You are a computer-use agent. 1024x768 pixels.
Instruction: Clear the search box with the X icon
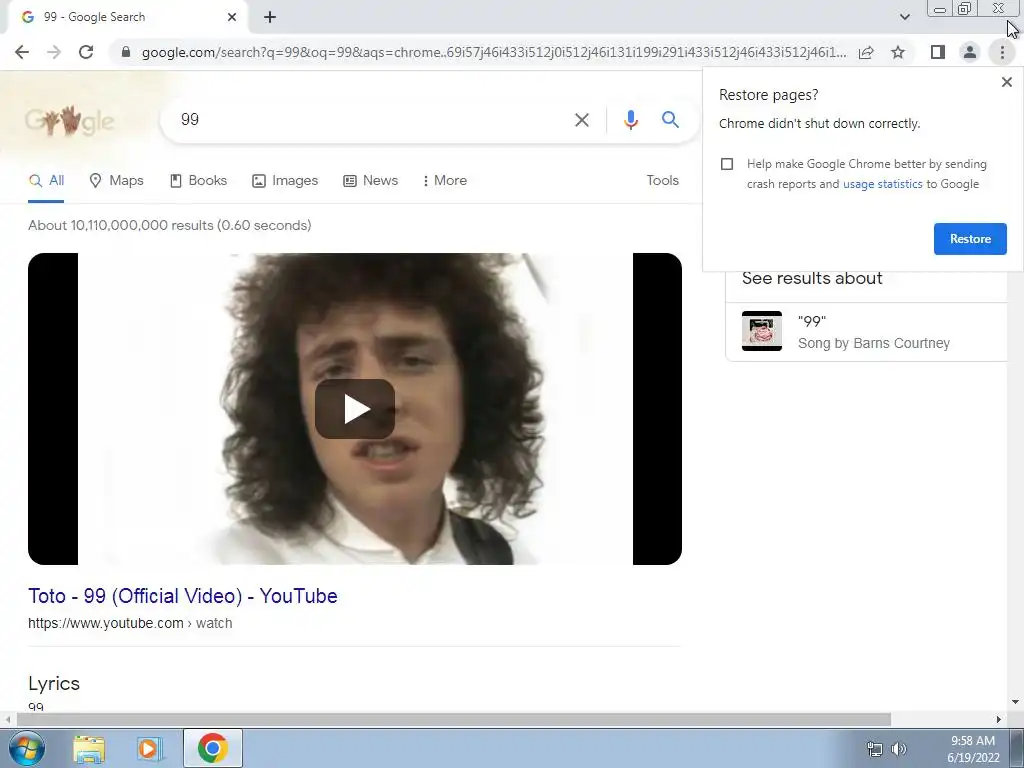581,120
